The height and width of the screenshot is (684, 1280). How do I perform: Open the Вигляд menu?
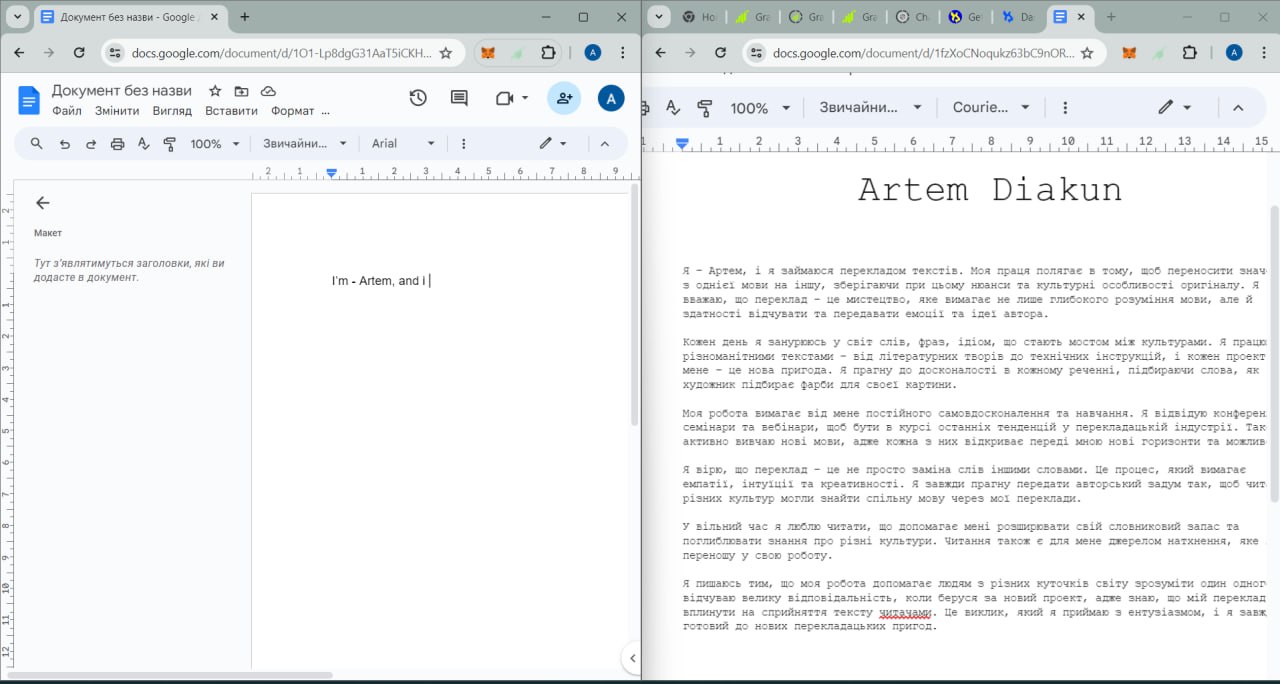point(172,111)
